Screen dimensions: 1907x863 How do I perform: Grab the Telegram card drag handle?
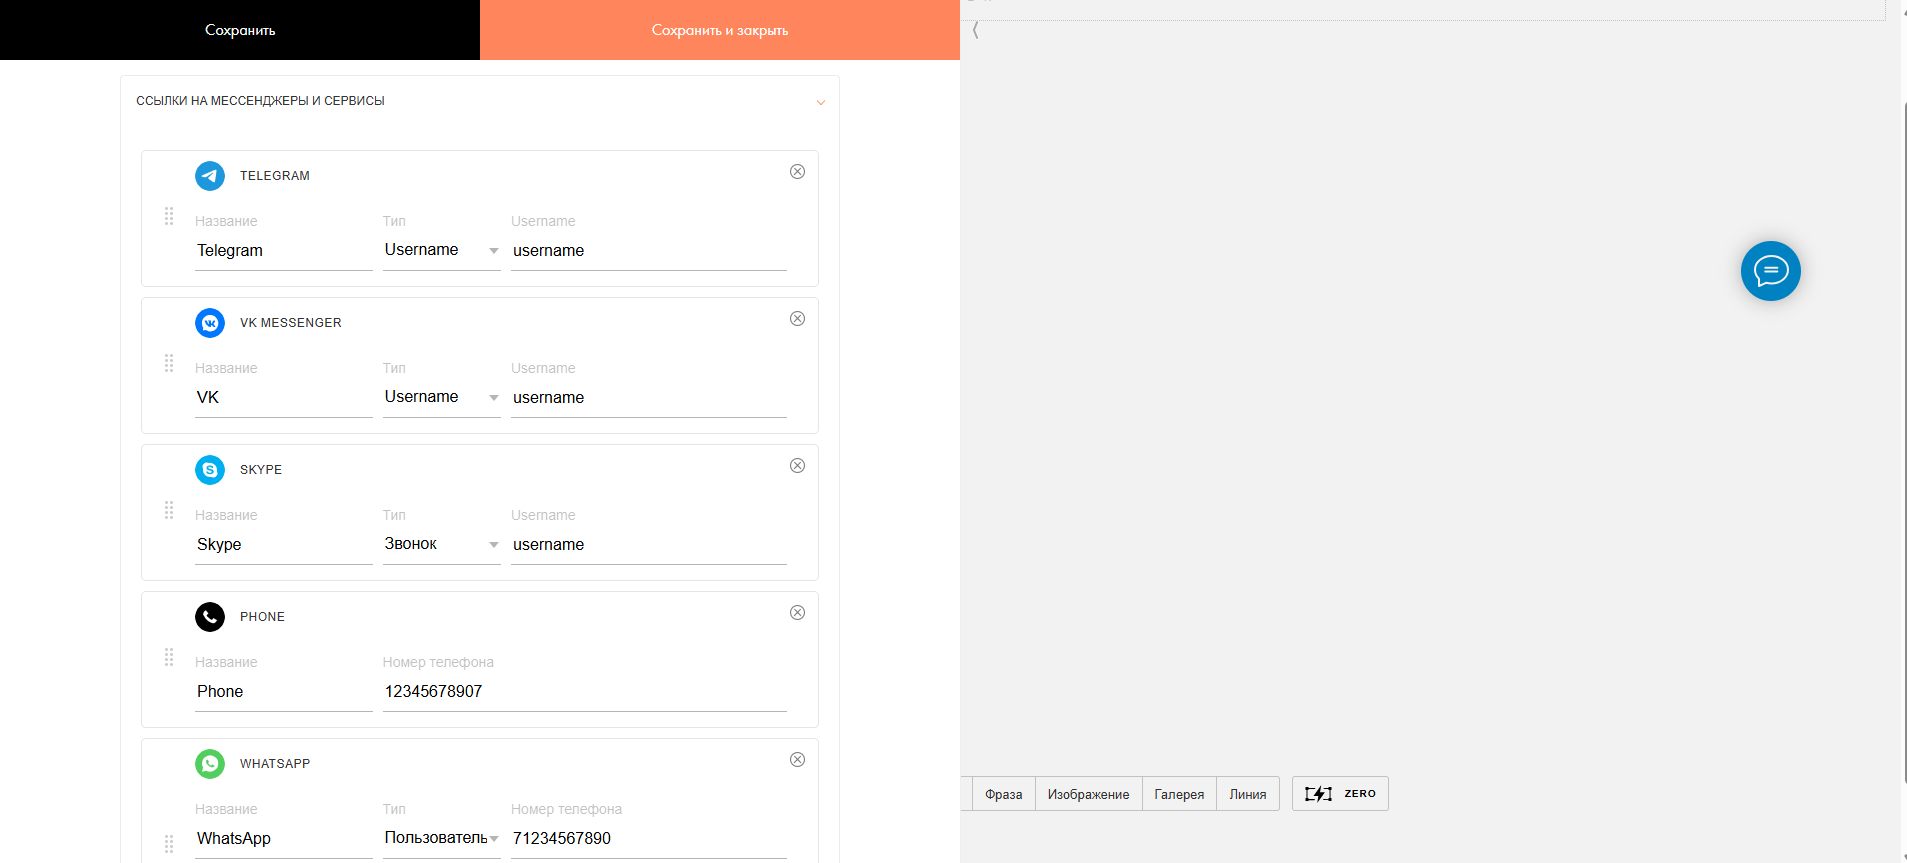(169, 216)
